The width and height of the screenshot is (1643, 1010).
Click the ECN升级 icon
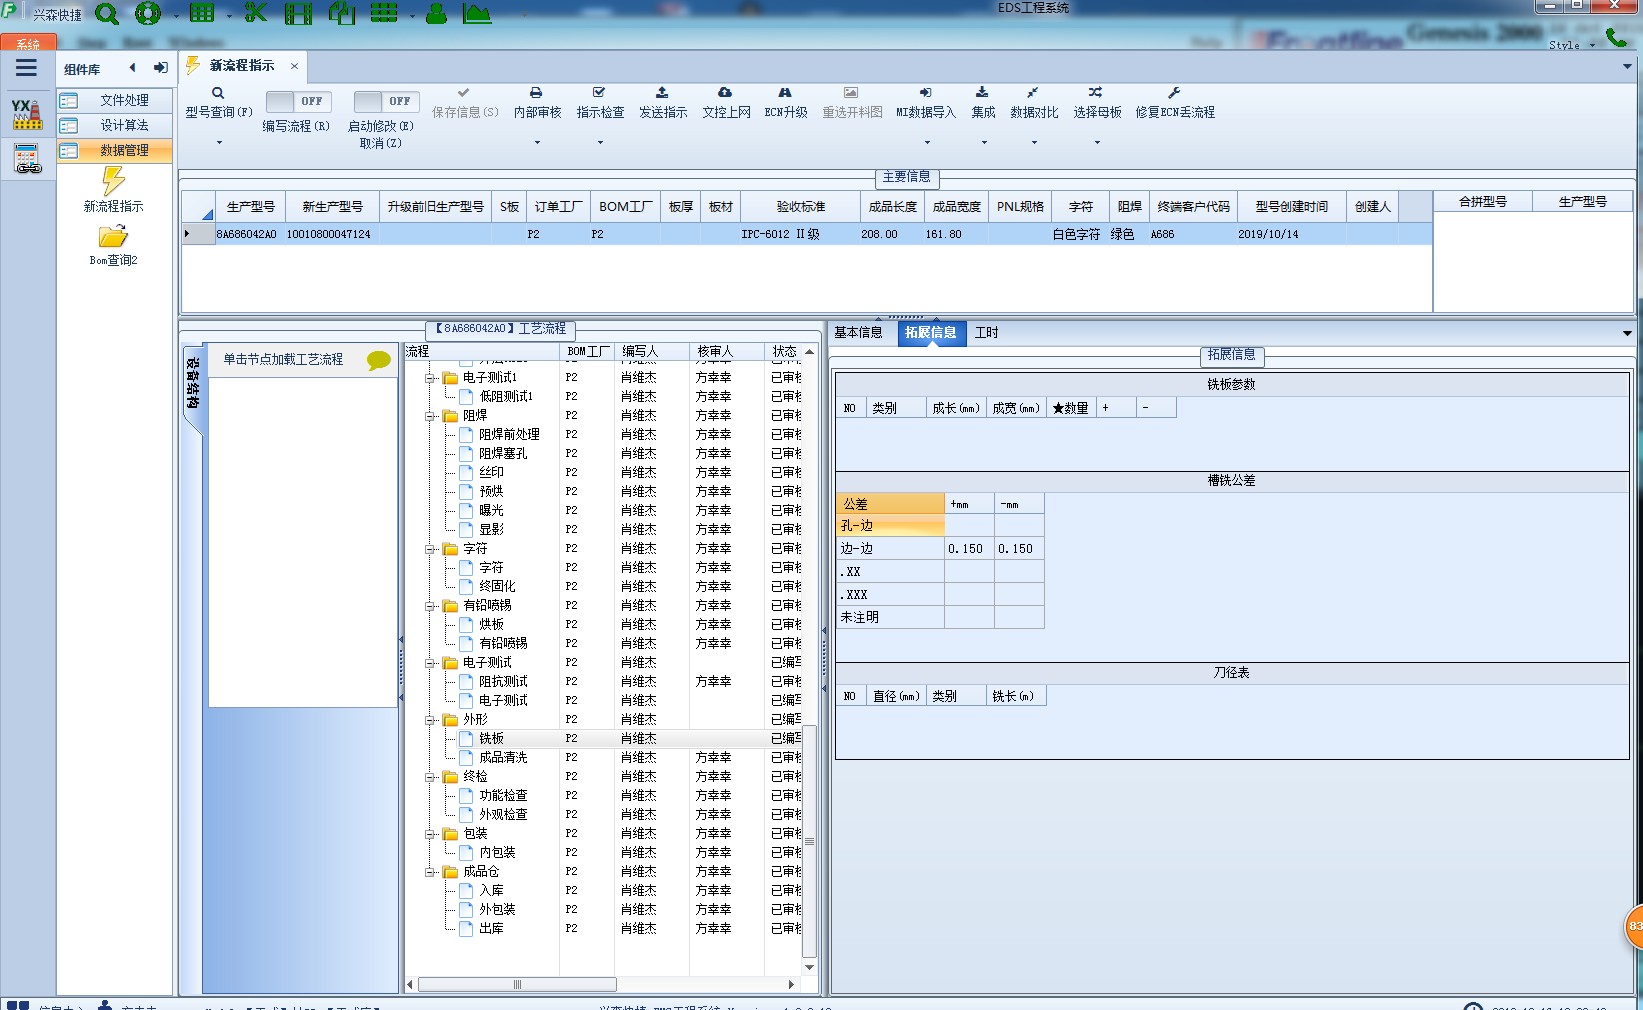click(x=785, y=92)
